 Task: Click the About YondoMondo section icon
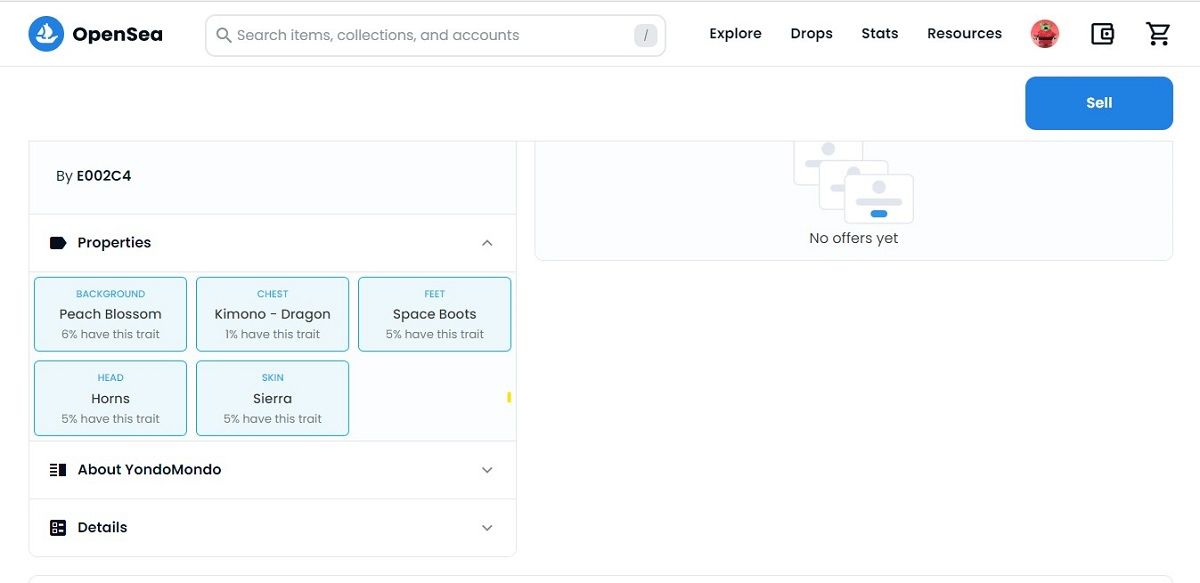click(x=58, y=470)
